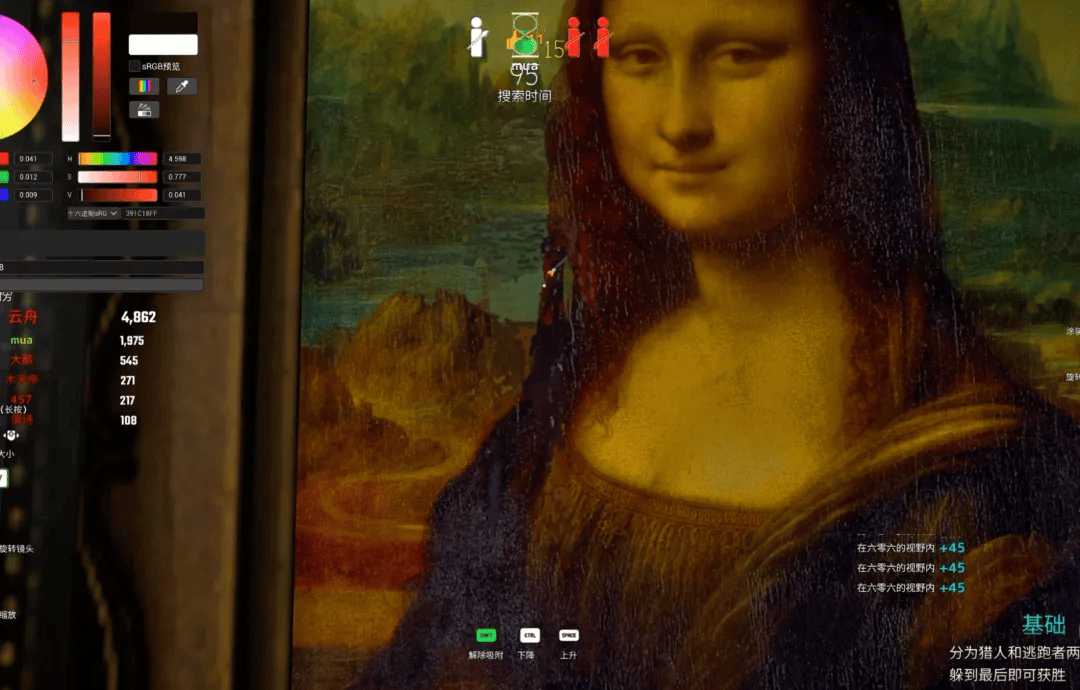
Task: Click the green channel value 0.012
Action: click(32, 177)
